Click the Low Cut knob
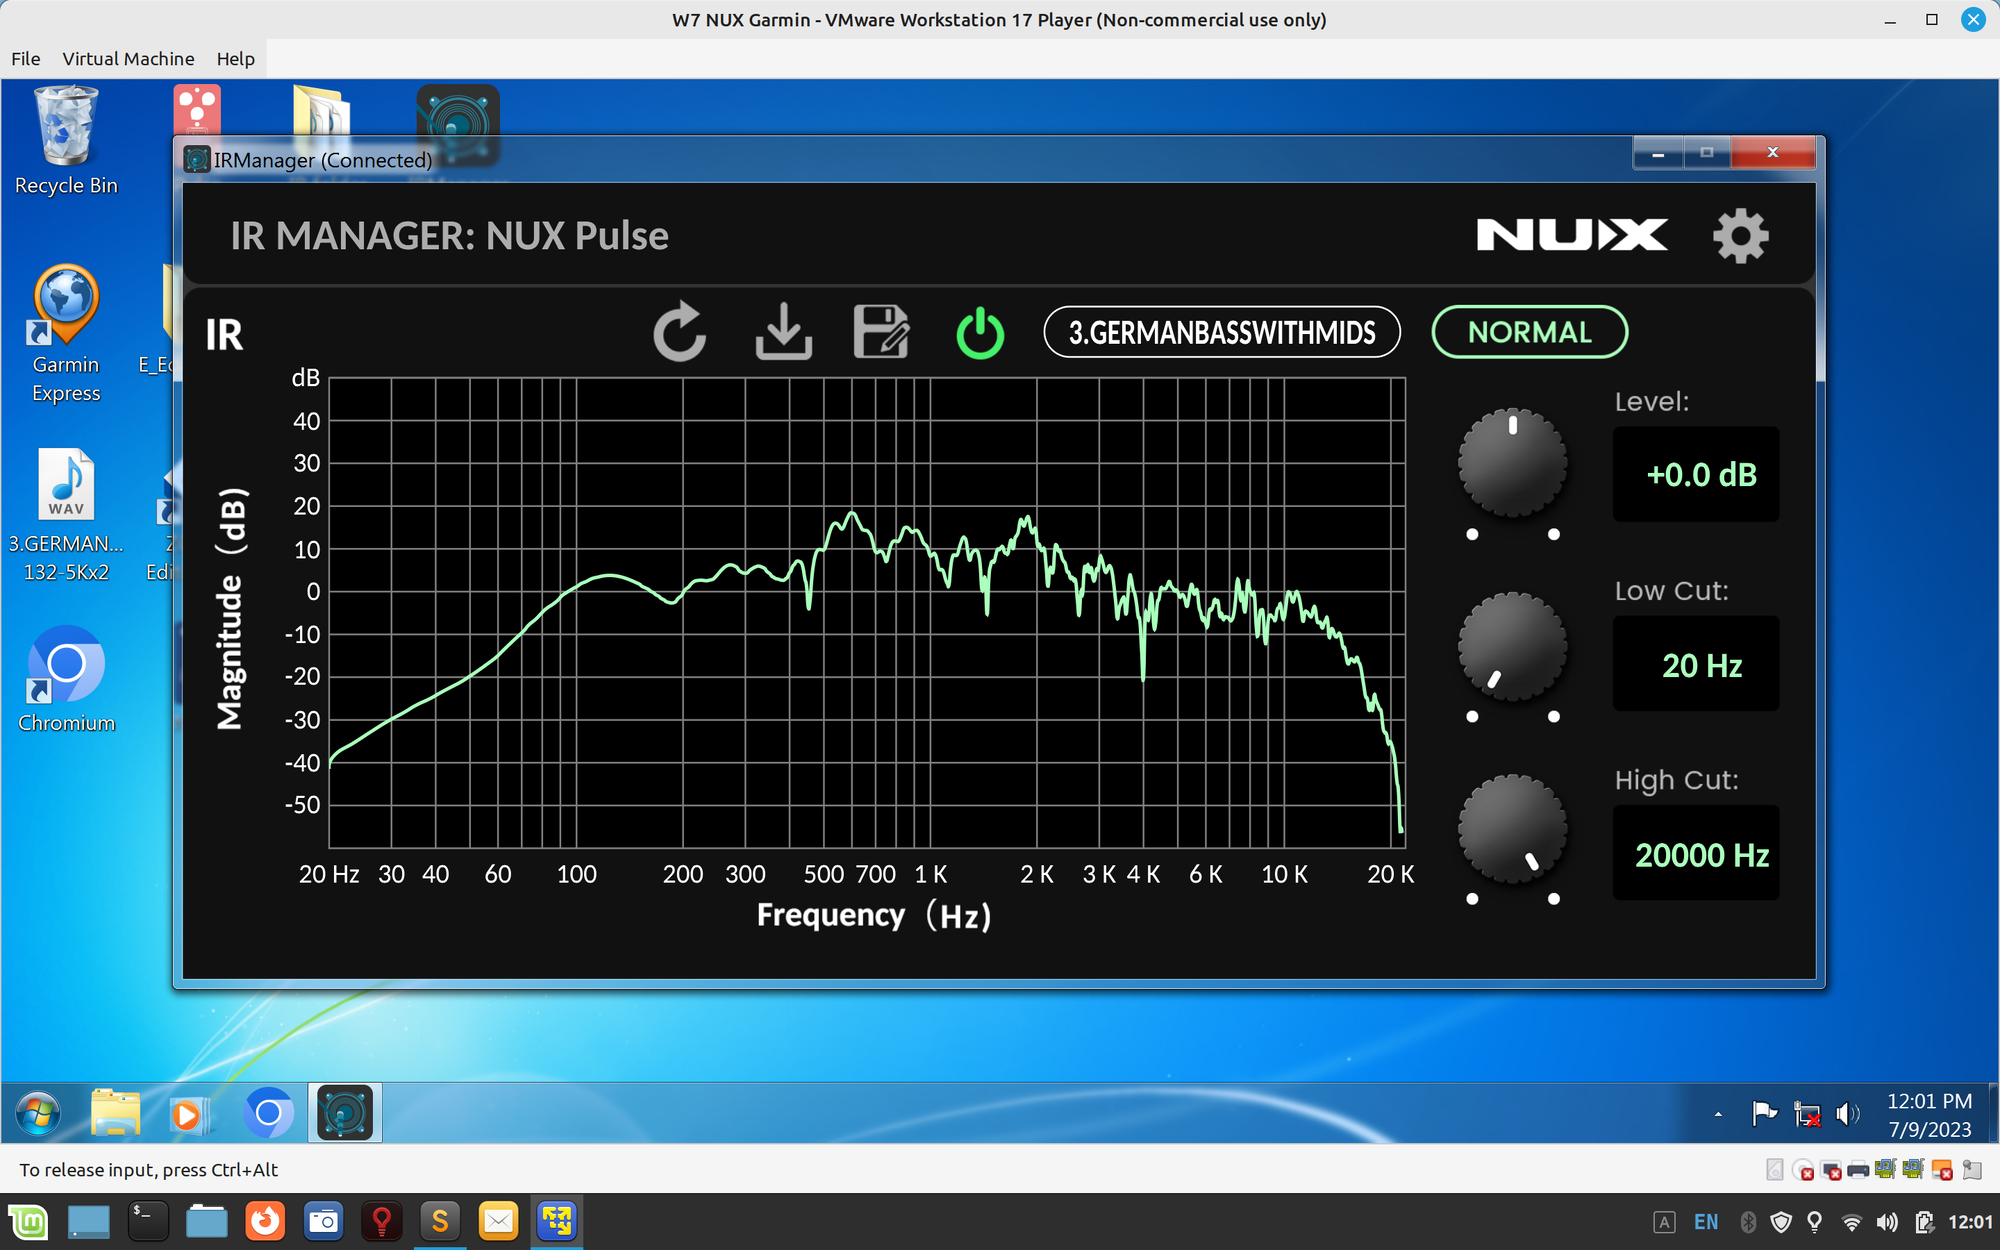This screenshot has width=2000, height=1250. tap(1513, 646)
